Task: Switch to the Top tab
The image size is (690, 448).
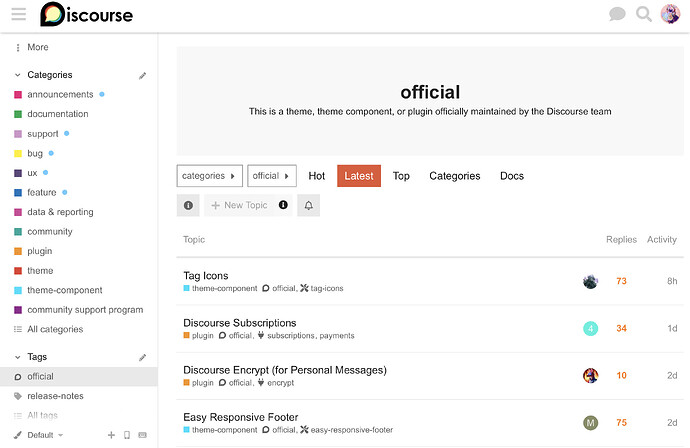Action: [x=401, y=176]
